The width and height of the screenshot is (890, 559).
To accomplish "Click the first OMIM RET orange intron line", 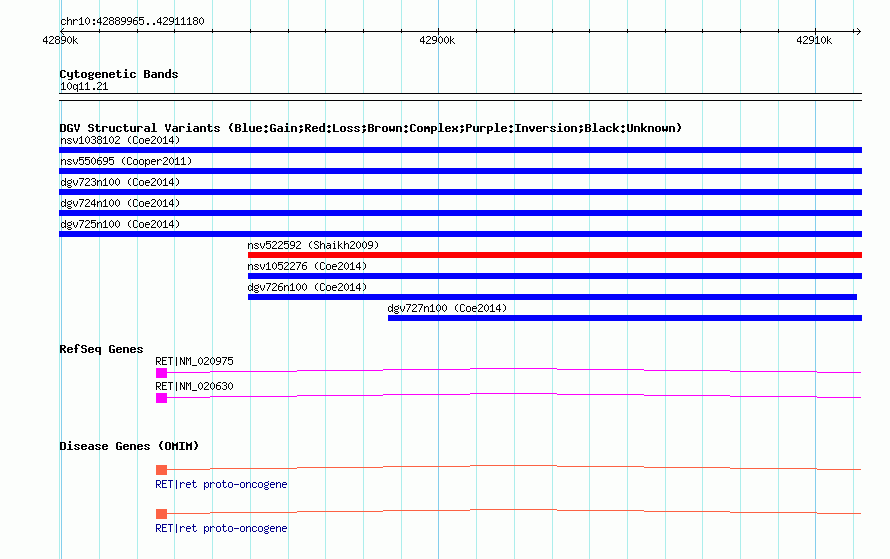I will point(514,468).
